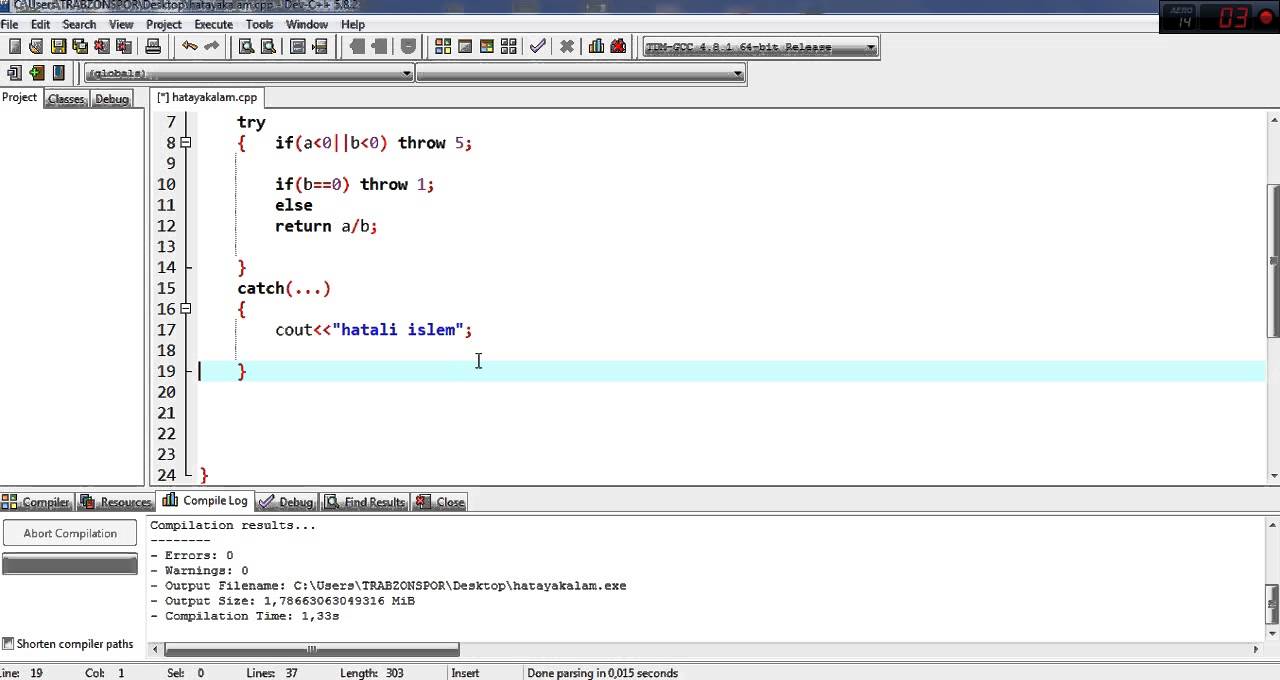Image resolution: width=1280 pixels, height=680 pixels.
Task: Click the "hatali islem" string in code
Action: pyautogui.click(x=398, y=329)
